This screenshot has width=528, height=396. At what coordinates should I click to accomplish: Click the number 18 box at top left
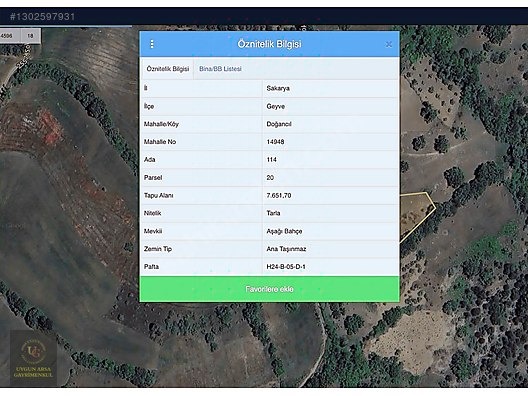point(30,36)
